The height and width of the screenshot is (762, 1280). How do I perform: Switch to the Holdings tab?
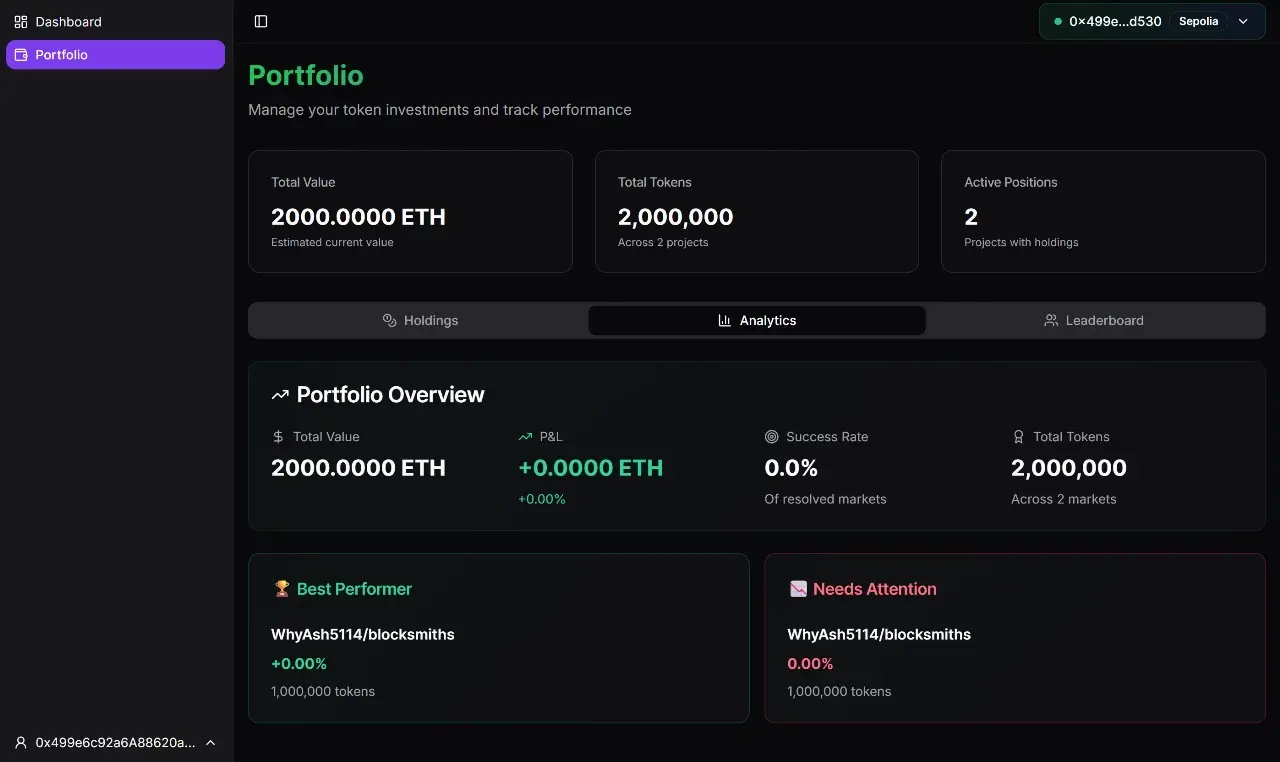coord(420,321)
